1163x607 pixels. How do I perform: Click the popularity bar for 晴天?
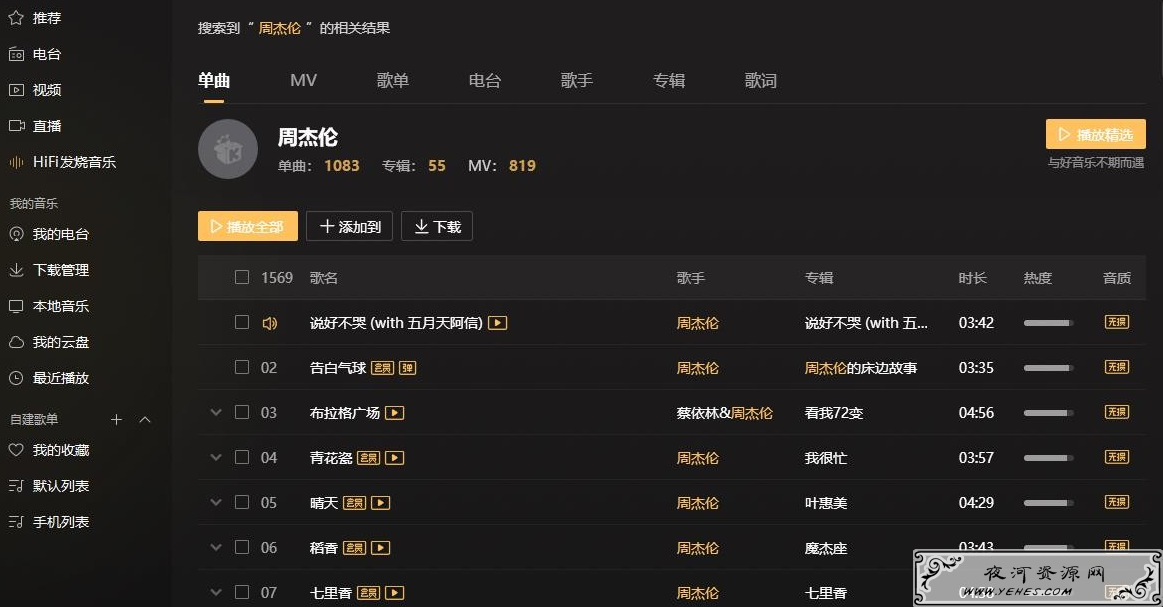pyautogui.click(x=1048, y=503)
